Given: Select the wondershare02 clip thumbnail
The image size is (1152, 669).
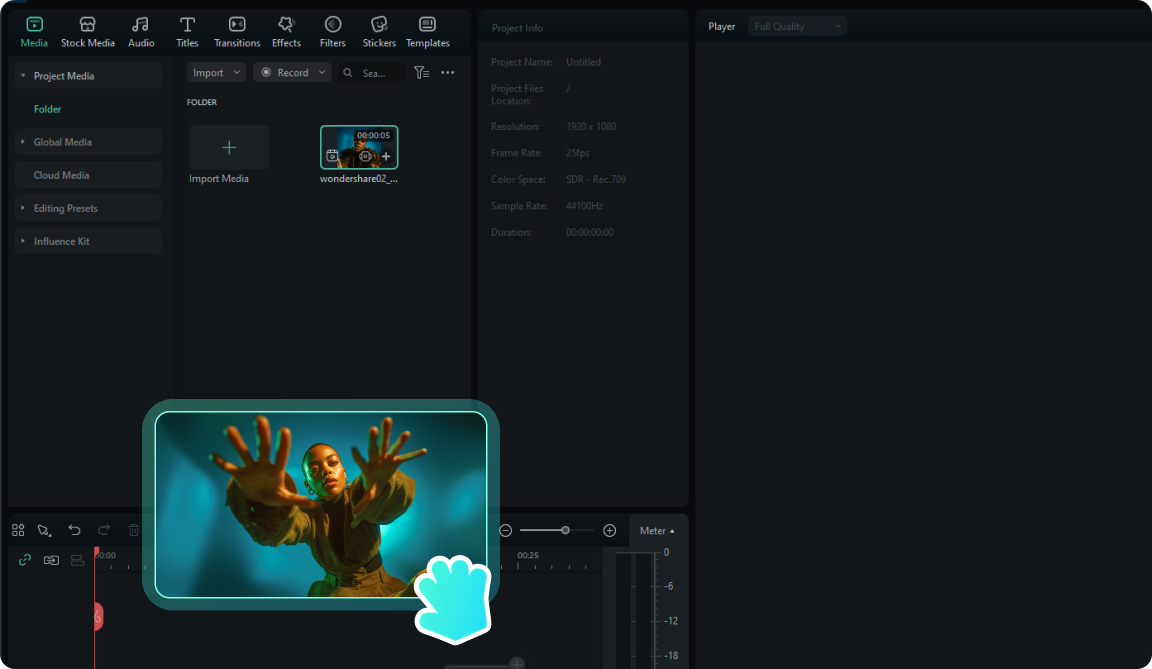Looking at the screenshot, I should pyautogui.click(x=359, y=147).
